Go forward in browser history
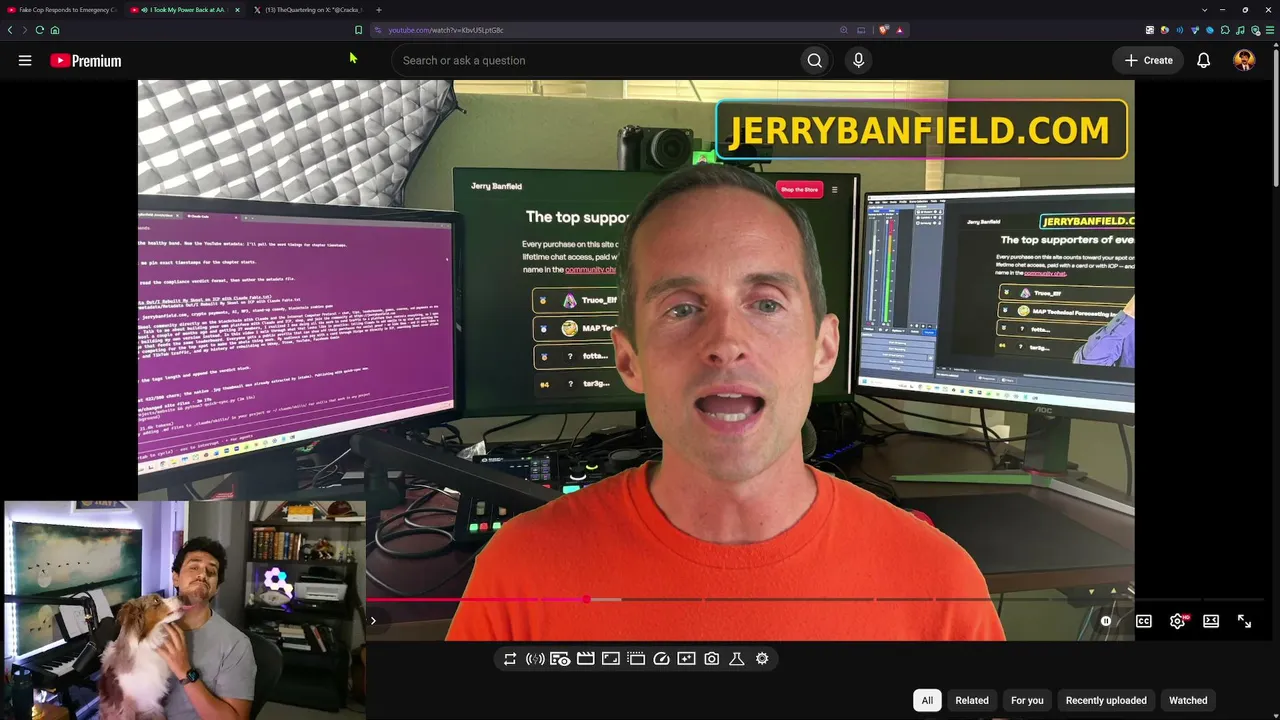This screenshot has height=720, width=1280. coord(25,30)
